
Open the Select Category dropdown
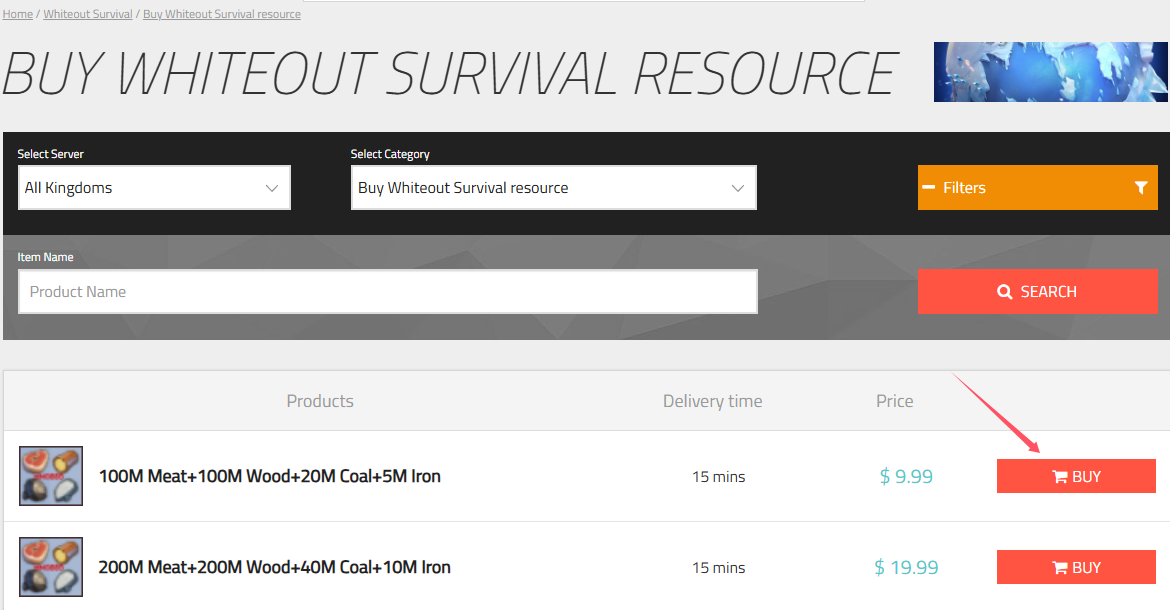[x=554, y=188]
